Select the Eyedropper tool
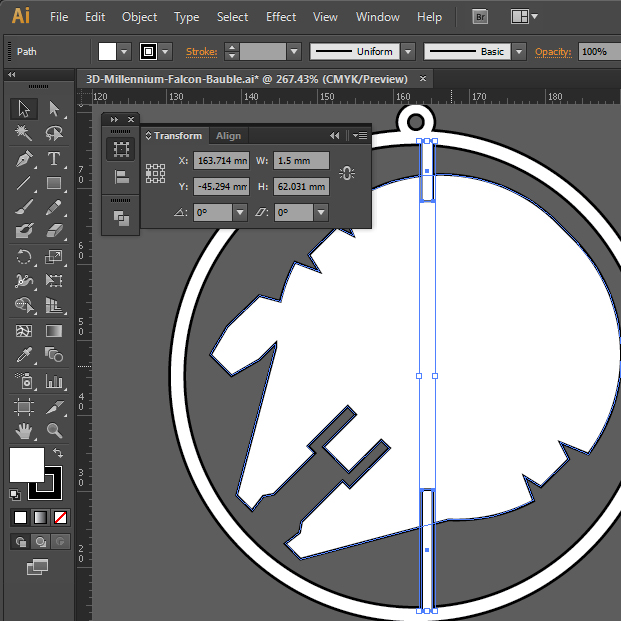Screen dimensions: 621x621 click(24, 355)
